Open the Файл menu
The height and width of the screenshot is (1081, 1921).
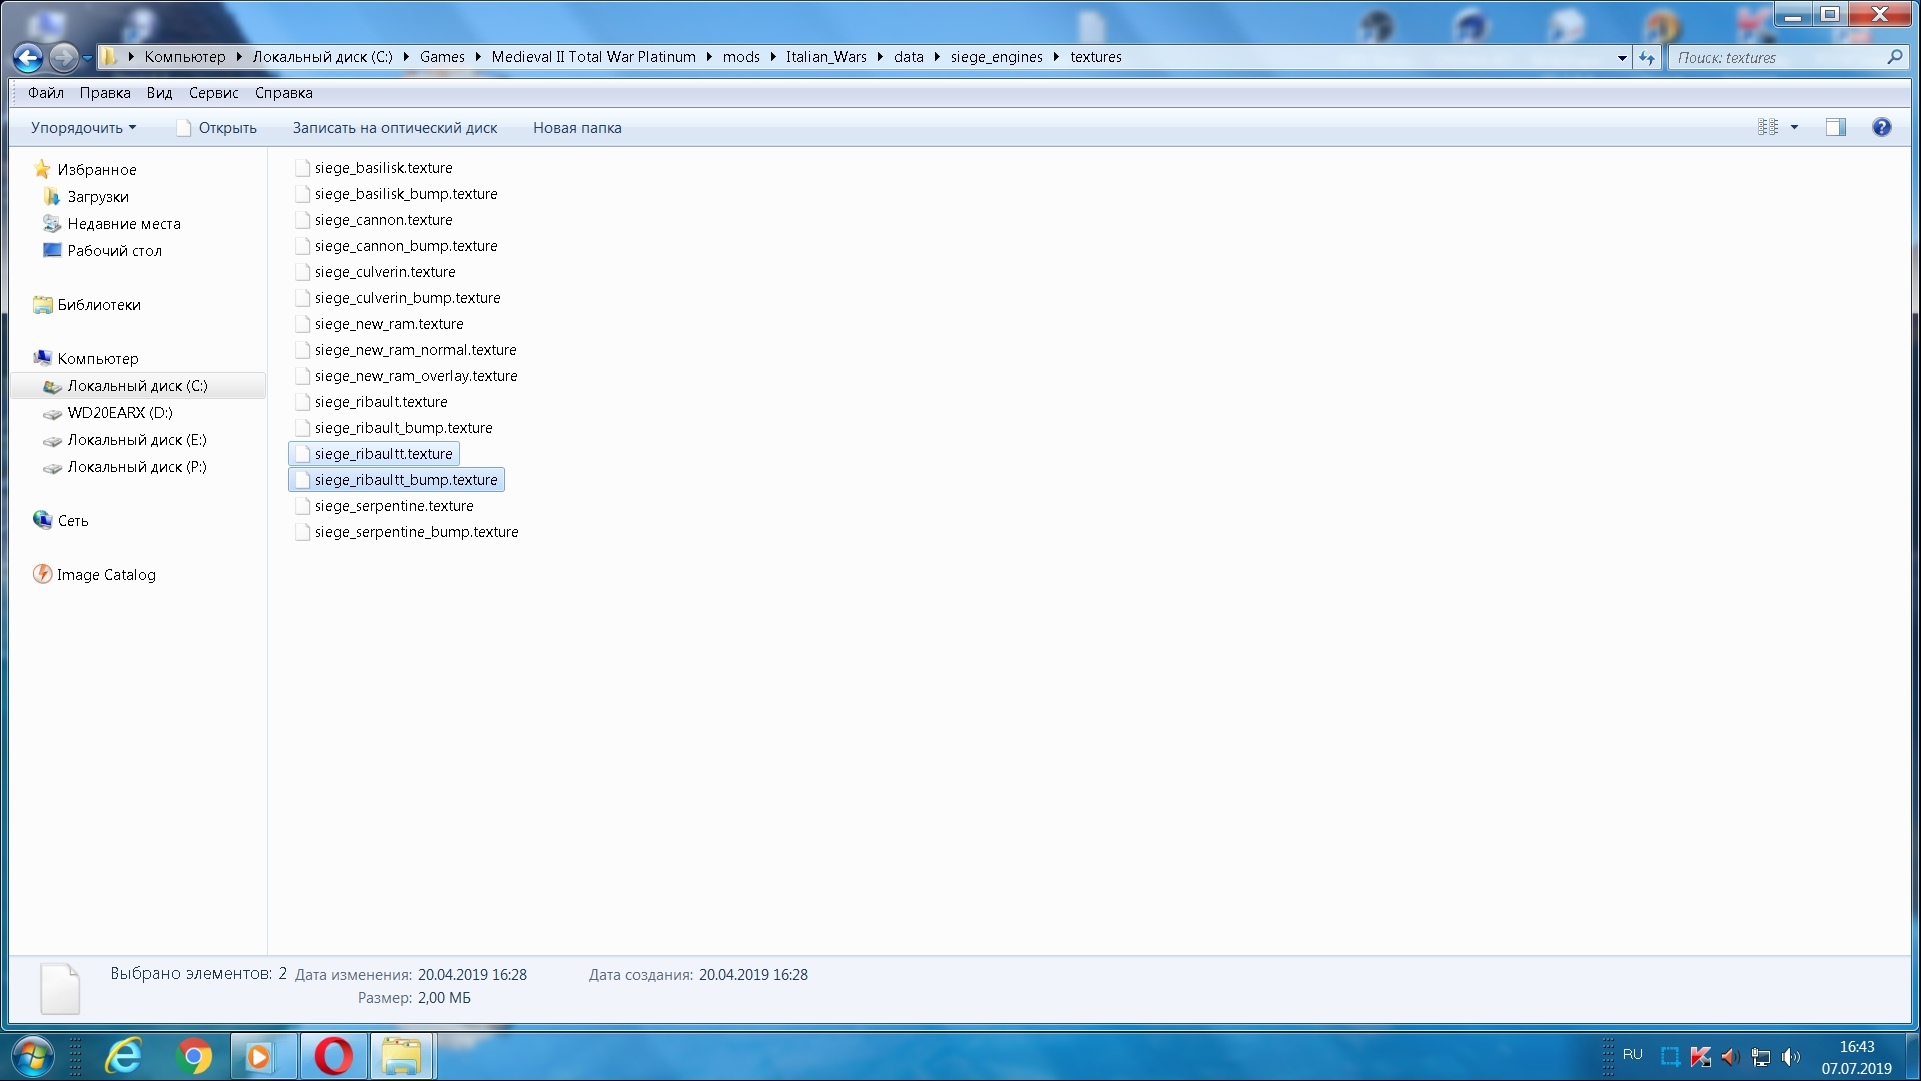pos(46,93)
